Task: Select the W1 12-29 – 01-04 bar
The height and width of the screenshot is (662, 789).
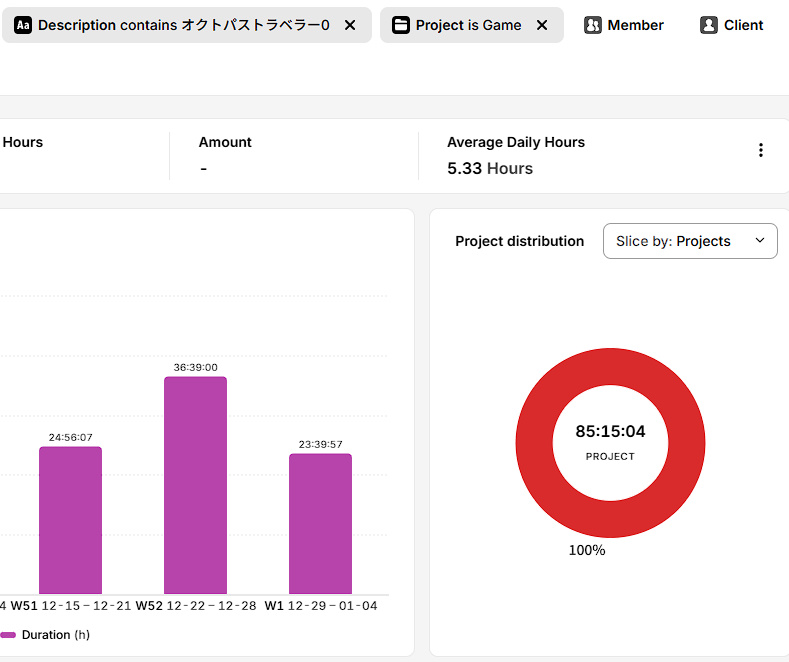Action: coord(320,524)
